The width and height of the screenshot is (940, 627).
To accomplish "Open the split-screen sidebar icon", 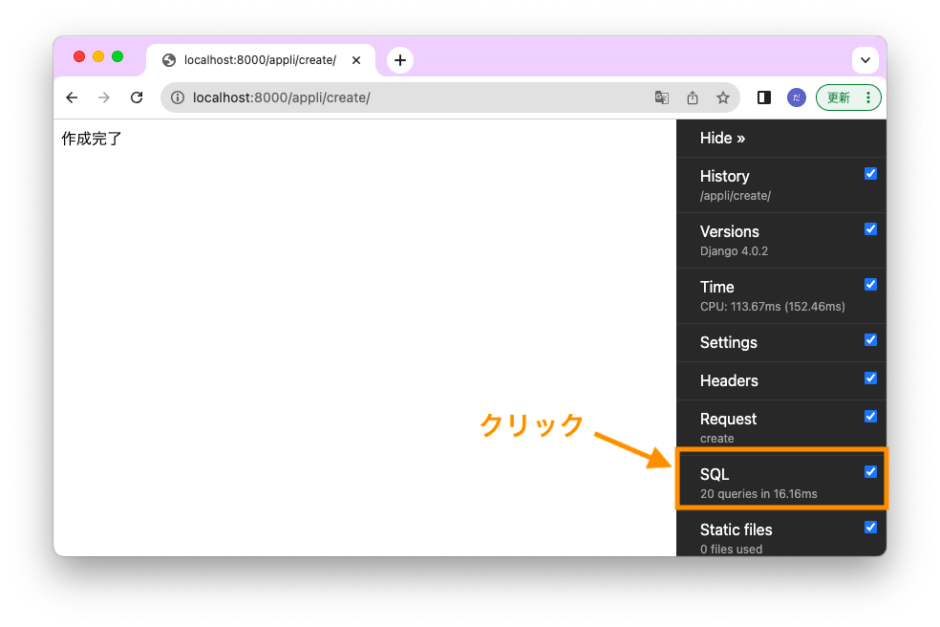I will click(x=763, y=97).
